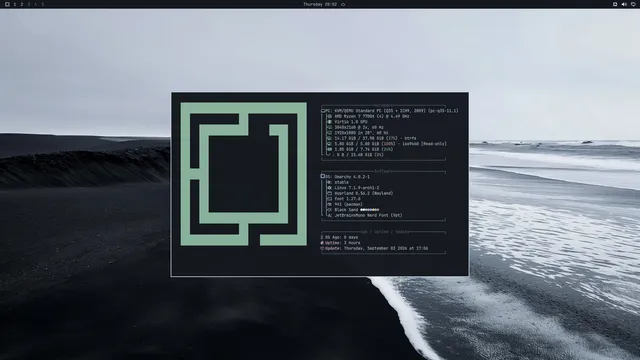Click the hourglass icon beside OS Age
Screen dimensions: 640x360
click(x=322, y=237)
